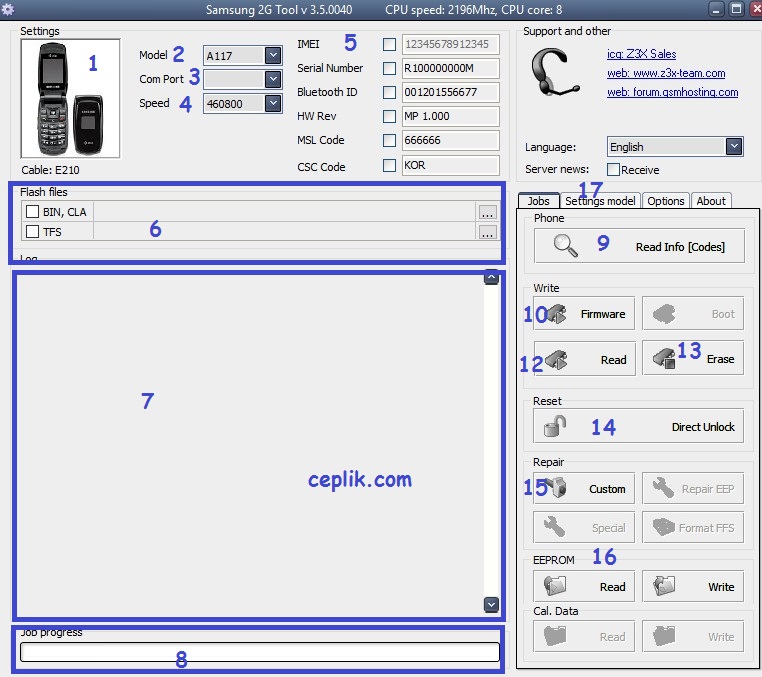Click the MSL Code field showing 666666
Image resolution: width=762 pixels, height=677 pixels.
tap(450, 140)
